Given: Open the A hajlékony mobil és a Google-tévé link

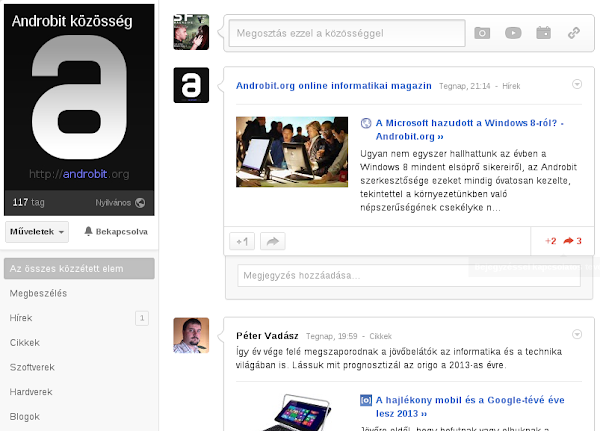Looking at the screenshot, I should coord(470,407).
